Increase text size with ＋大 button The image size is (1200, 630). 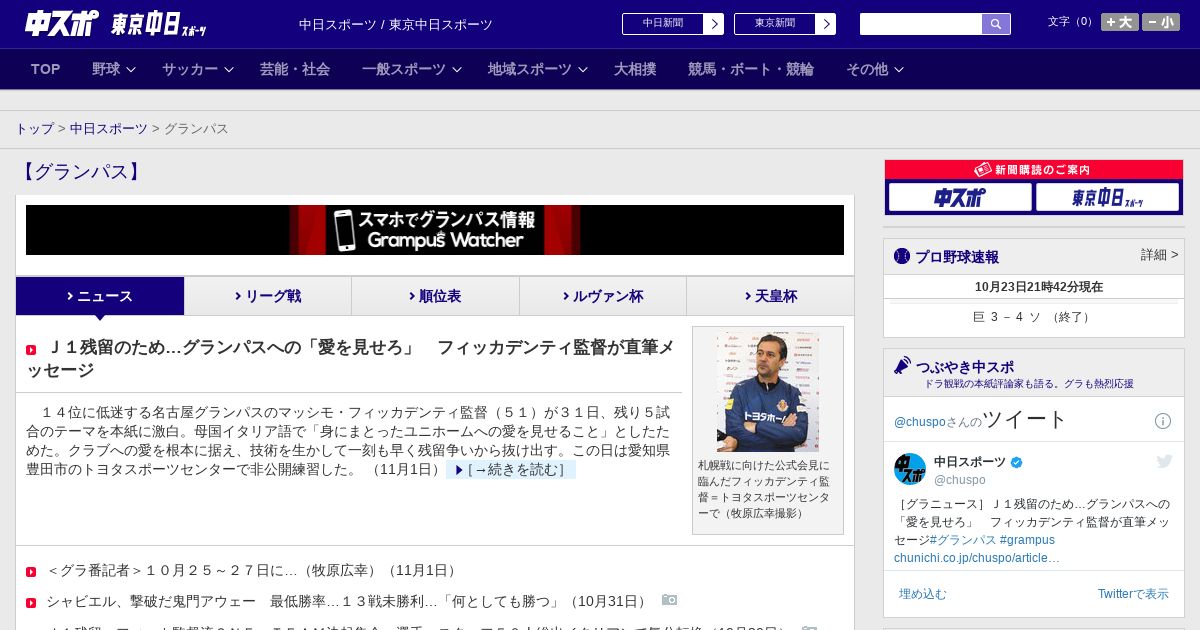[x=1120, y=22]
